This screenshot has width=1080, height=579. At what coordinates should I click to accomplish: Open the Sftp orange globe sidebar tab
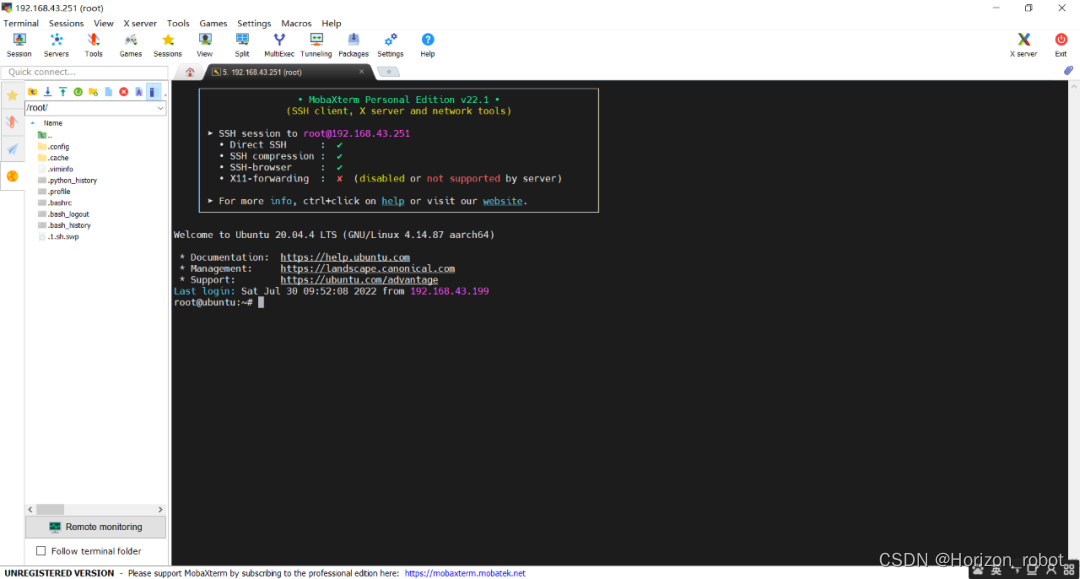click(x=12, y=176)
